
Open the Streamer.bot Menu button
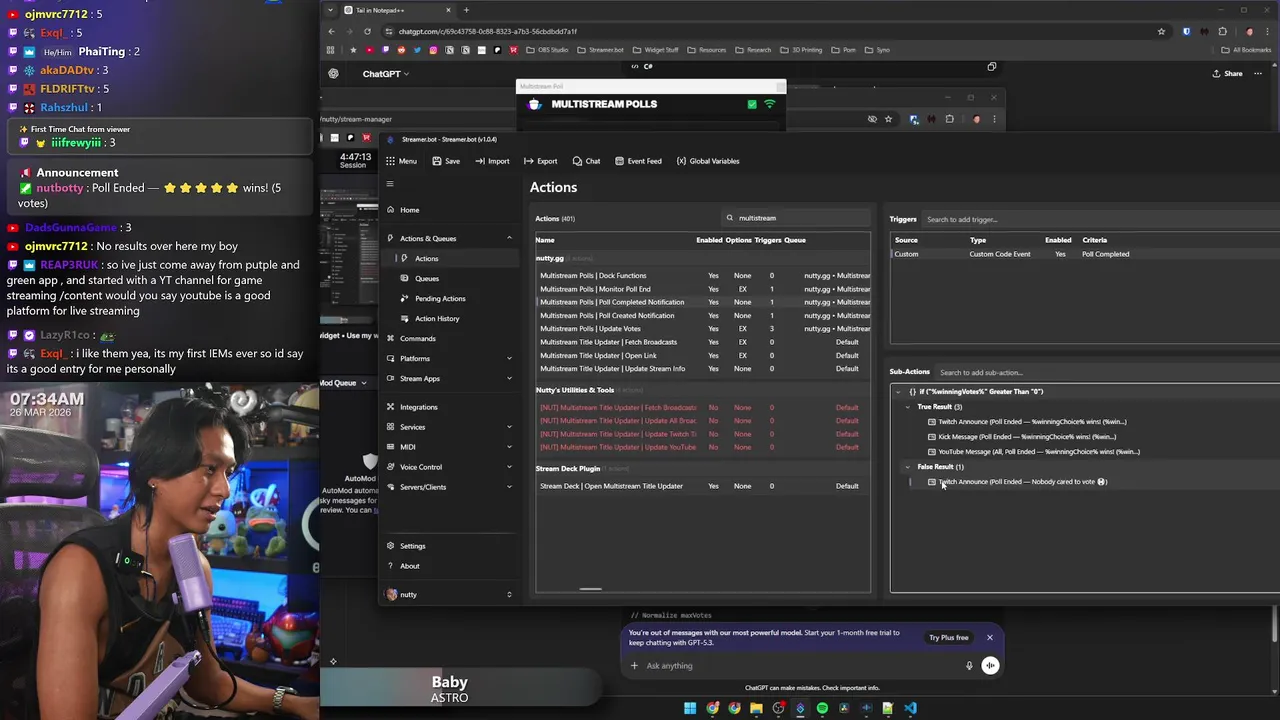tap(401, 161)
